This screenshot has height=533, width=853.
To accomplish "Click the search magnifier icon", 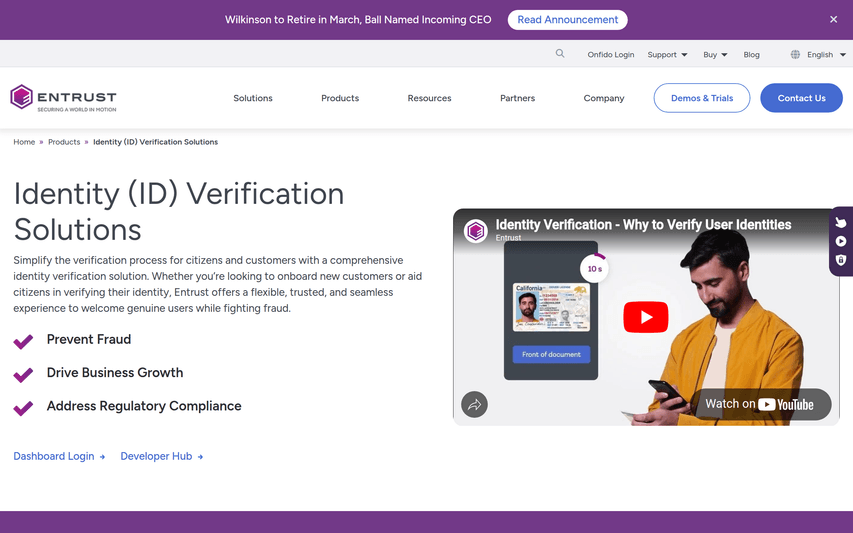I will pos(560,54).
